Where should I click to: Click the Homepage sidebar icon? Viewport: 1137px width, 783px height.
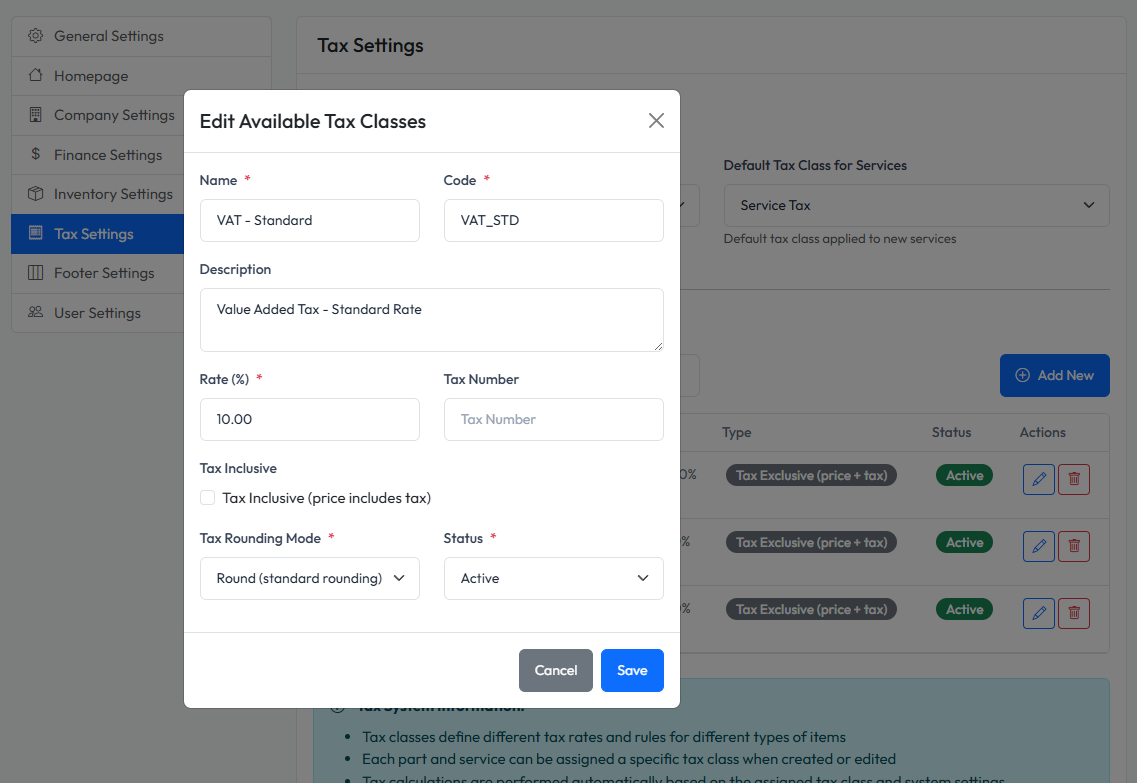point(35,75)
